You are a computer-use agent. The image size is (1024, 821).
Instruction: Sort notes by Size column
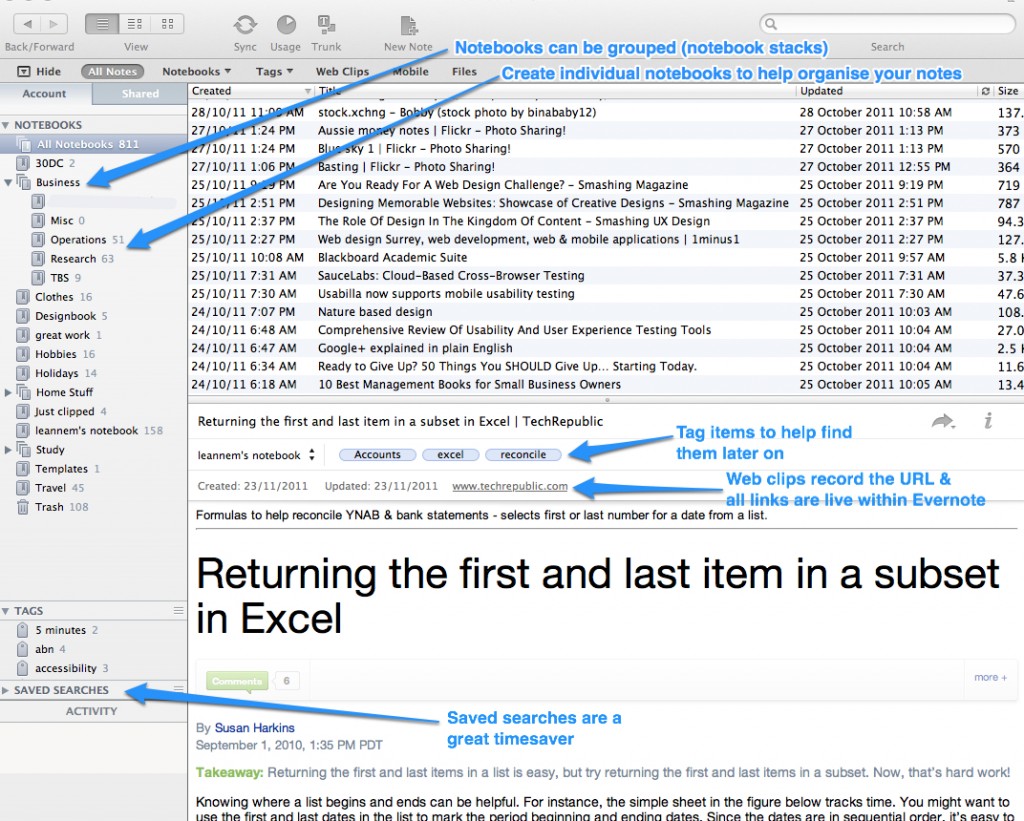click(x=1008, y=91)
